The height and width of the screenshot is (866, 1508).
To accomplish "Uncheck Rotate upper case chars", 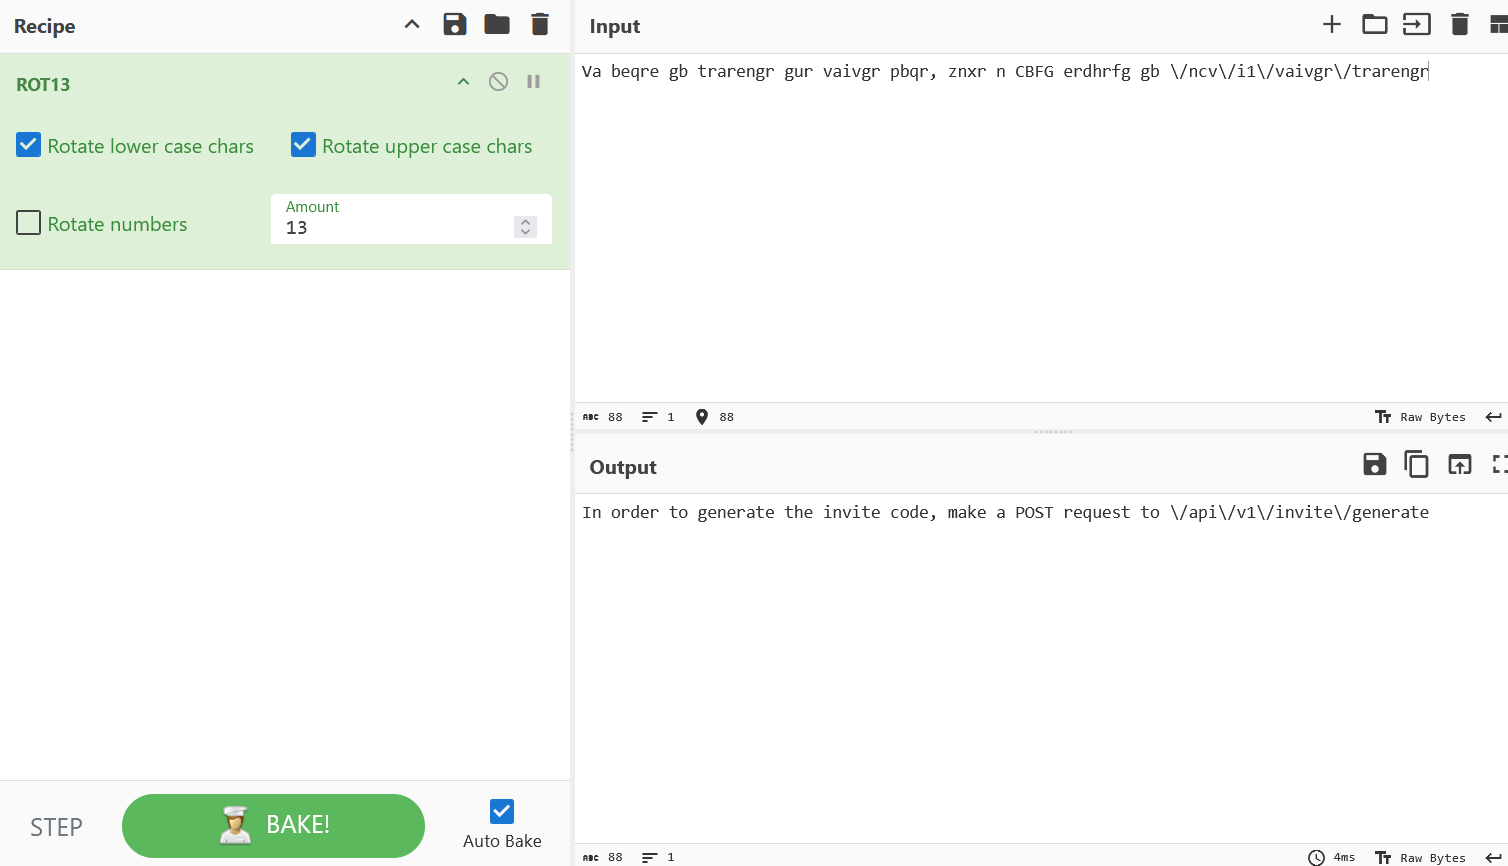I will [304, 146].
